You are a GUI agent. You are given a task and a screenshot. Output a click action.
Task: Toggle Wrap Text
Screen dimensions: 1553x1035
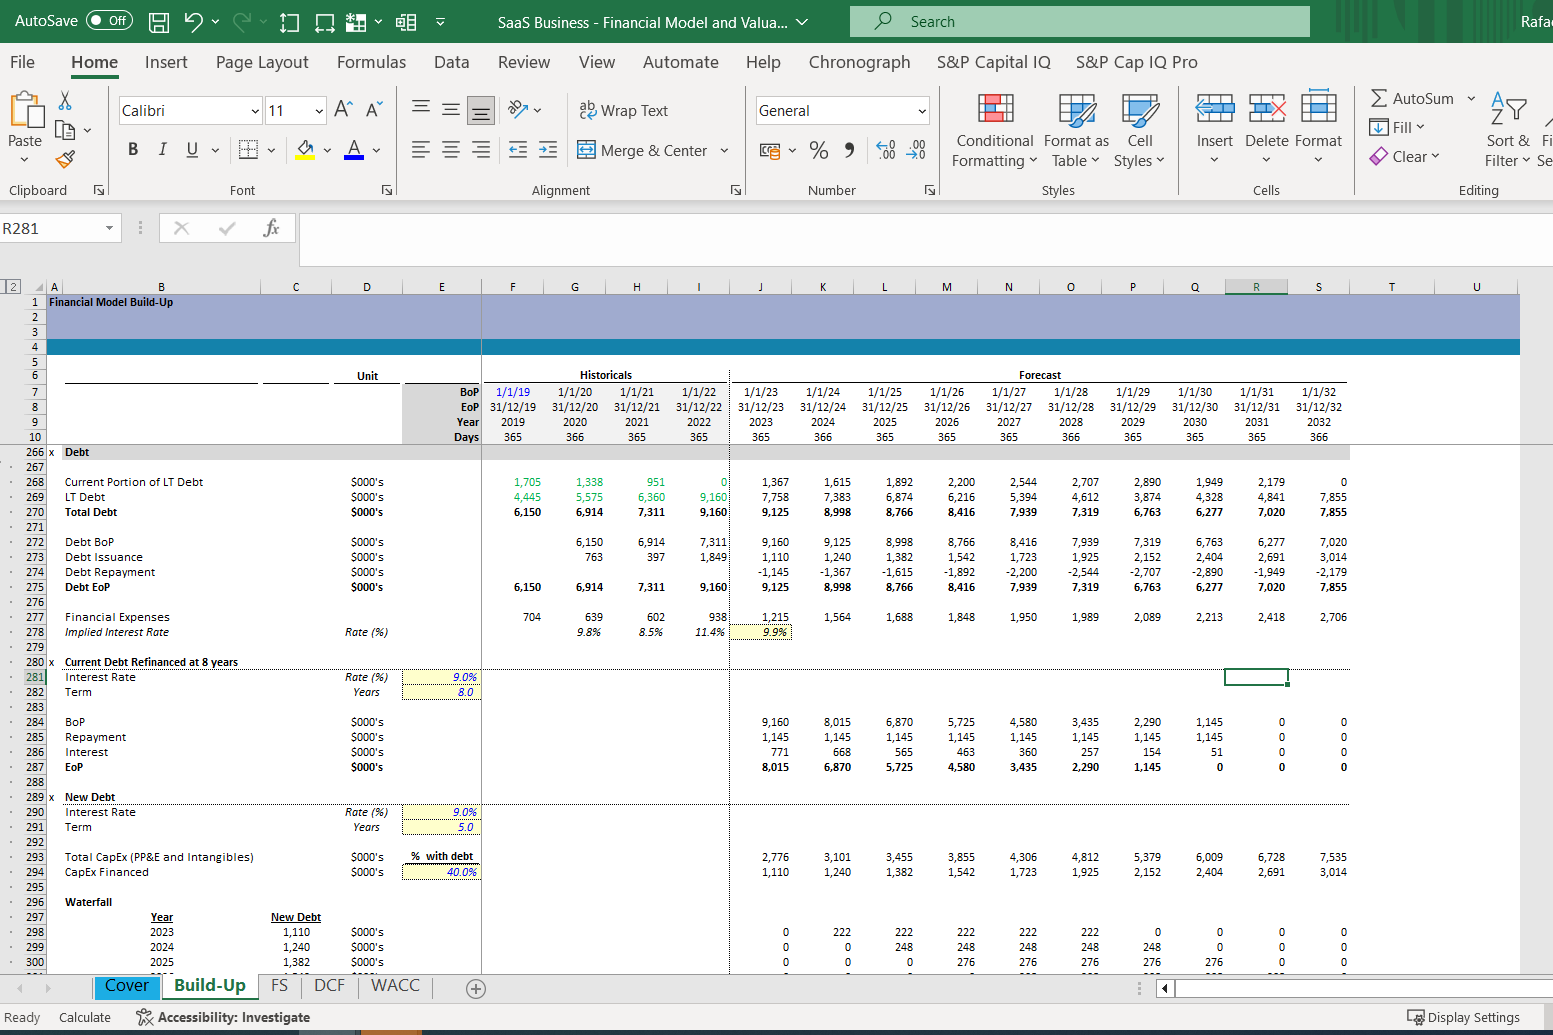point(624,111)
